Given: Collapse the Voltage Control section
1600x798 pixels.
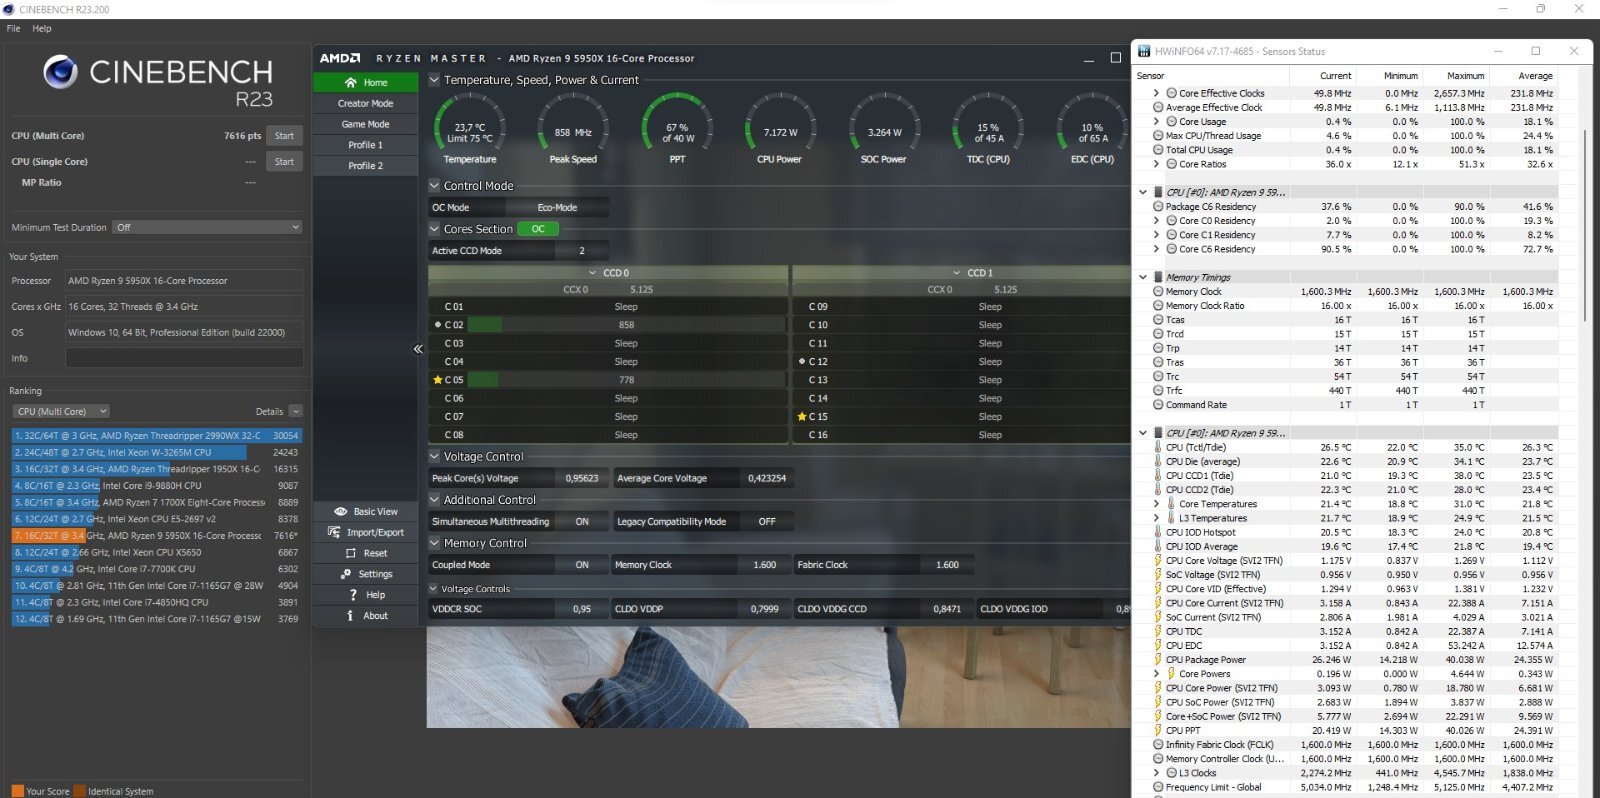Looking at the screenshot, I should click(435, 457).
